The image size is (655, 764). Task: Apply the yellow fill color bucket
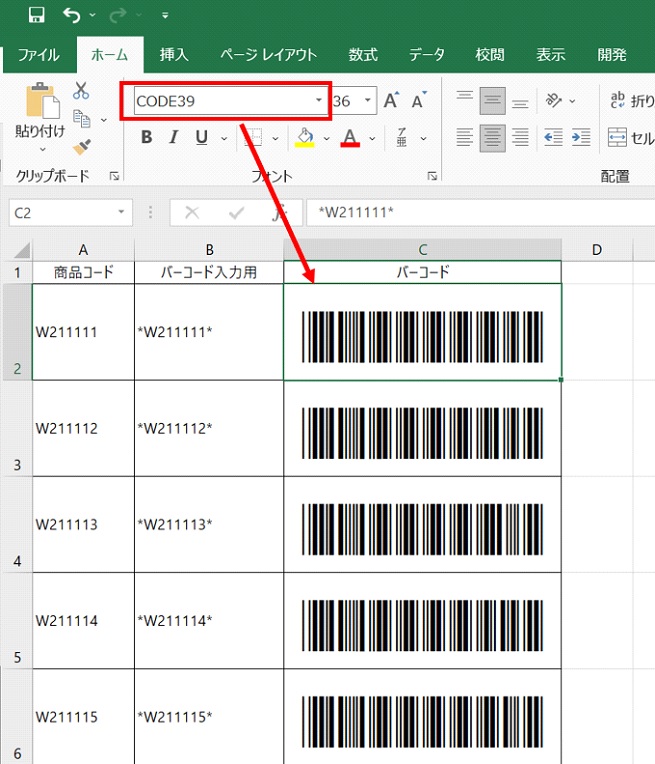[x=305, y=138]
